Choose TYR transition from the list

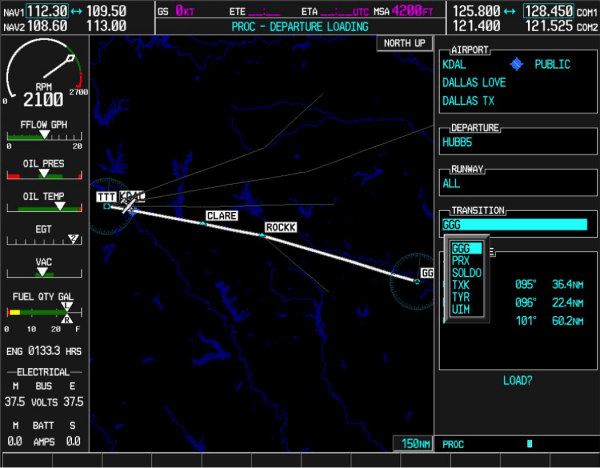click(x=460, y=297)
